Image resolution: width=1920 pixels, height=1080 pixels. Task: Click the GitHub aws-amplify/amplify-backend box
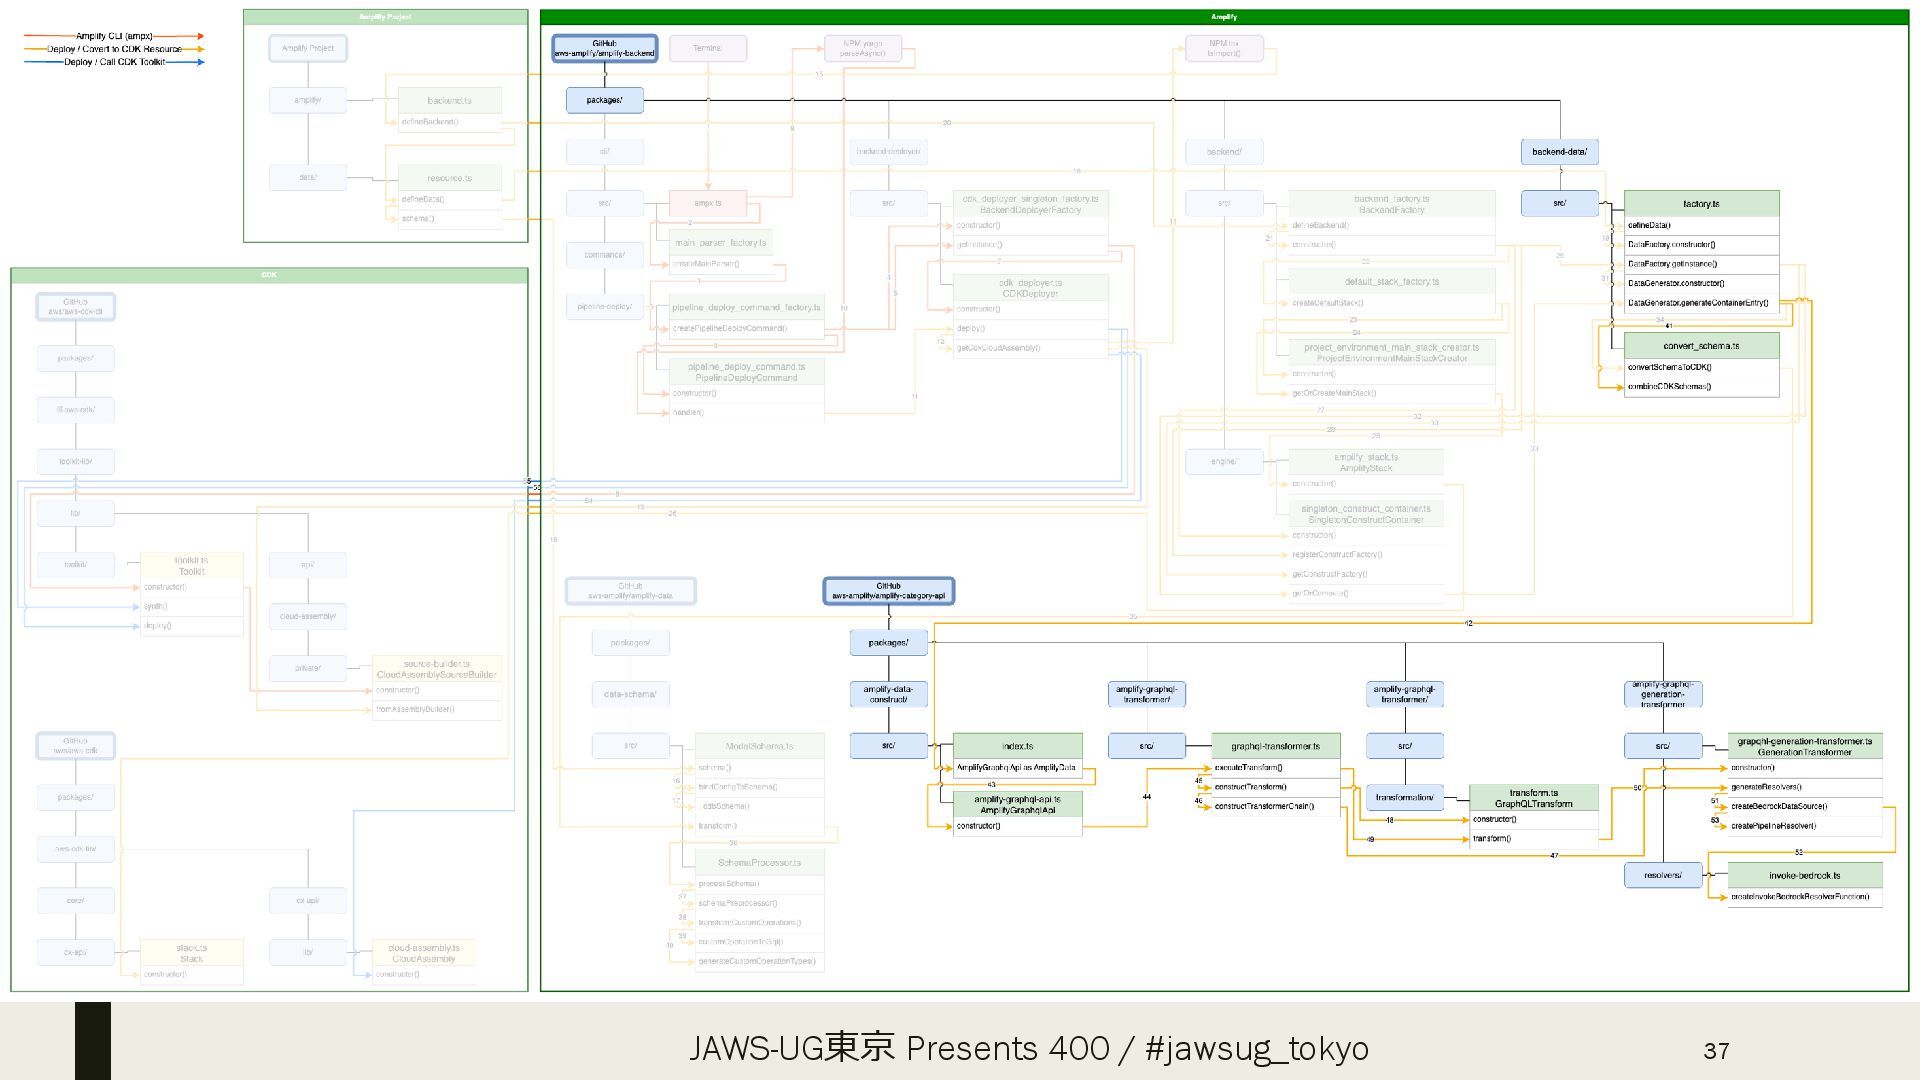click(604, 48)
